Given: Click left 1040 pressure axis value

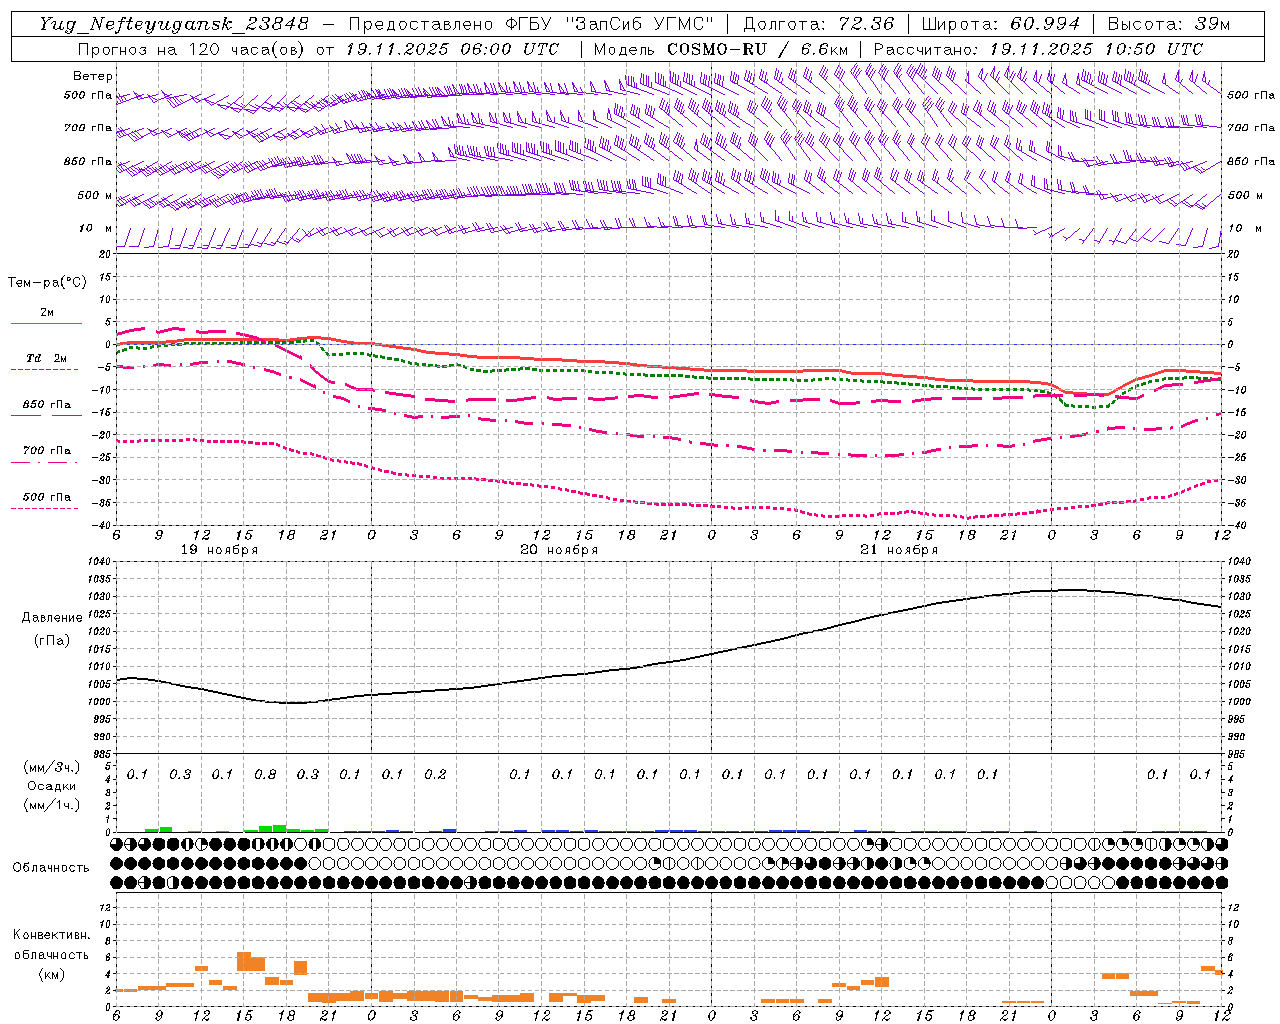Looking at the screenshot, I should 100,562.
